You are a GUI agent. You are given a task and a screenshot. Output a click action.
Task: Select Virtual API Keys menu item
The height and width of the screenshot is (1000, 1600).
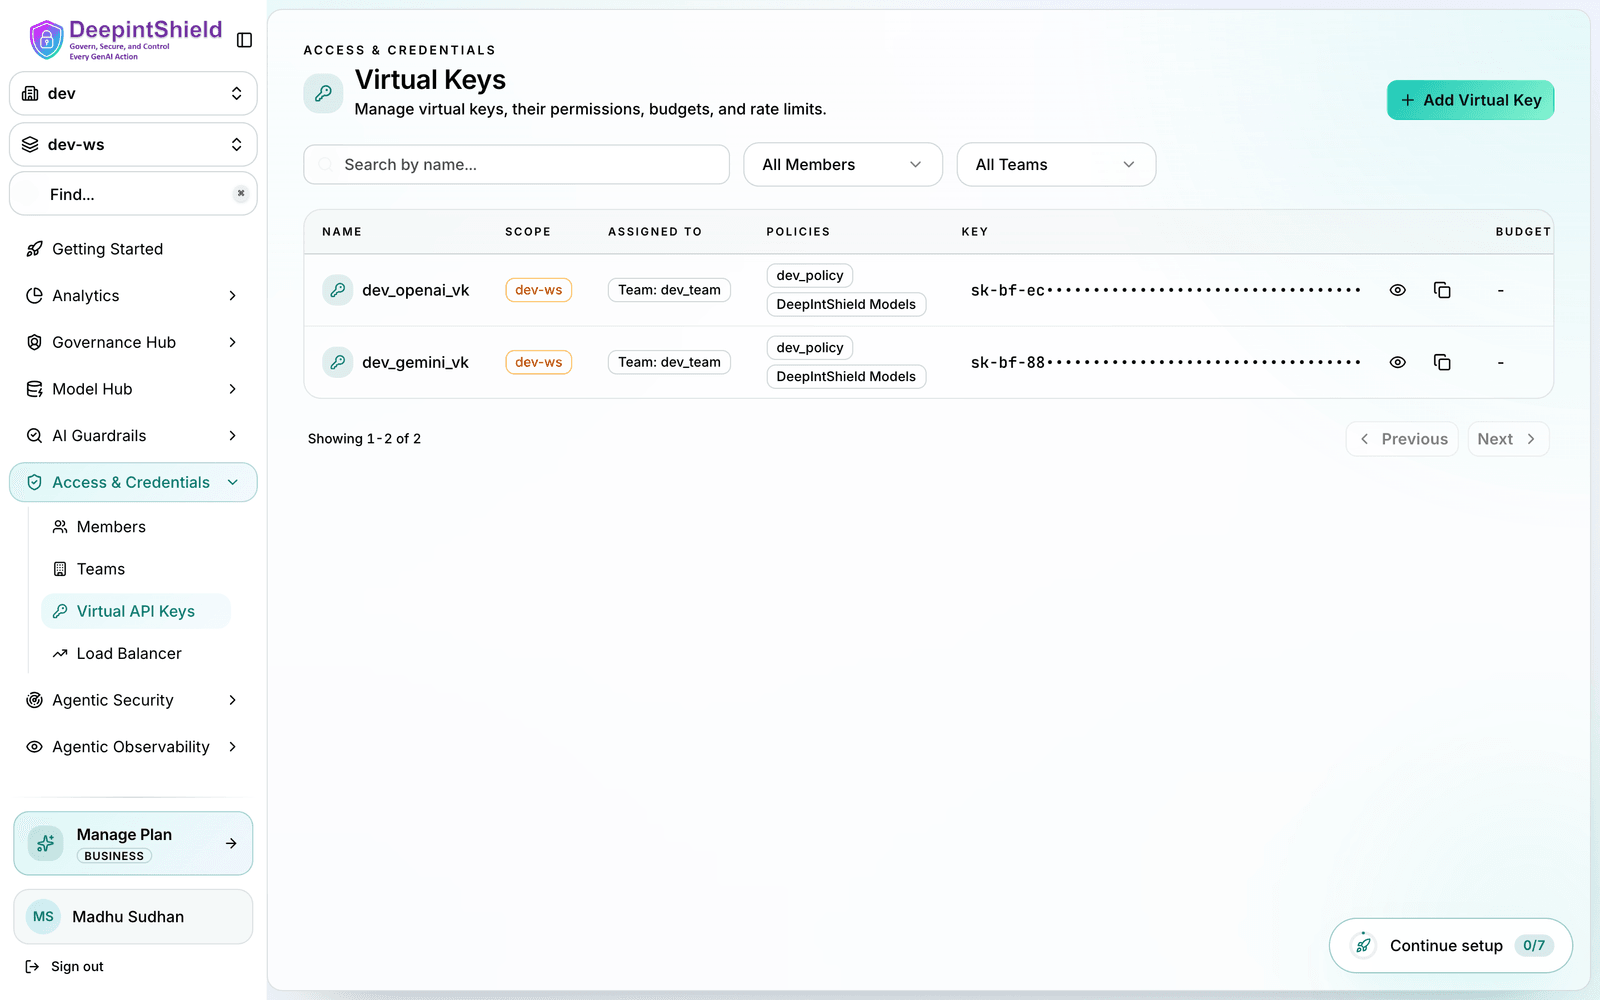click(136, 611)
